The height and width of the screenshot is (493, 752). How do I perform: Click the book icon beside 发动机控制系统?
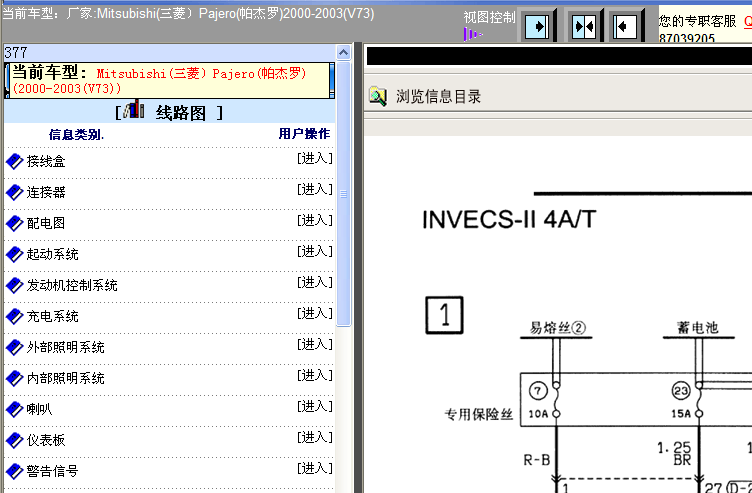click(14, 285)
